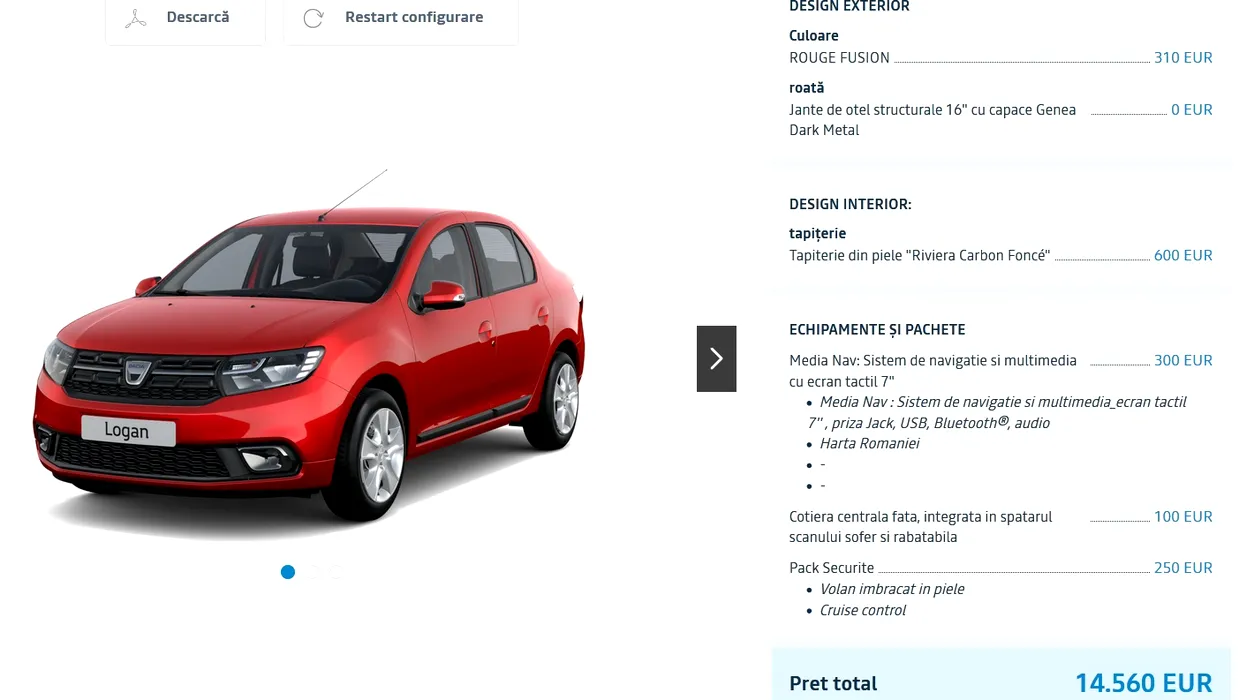Click the 600 EUR leather upholstery price
Viewport: 1239px width, 700px height.
pos(1183,256)
